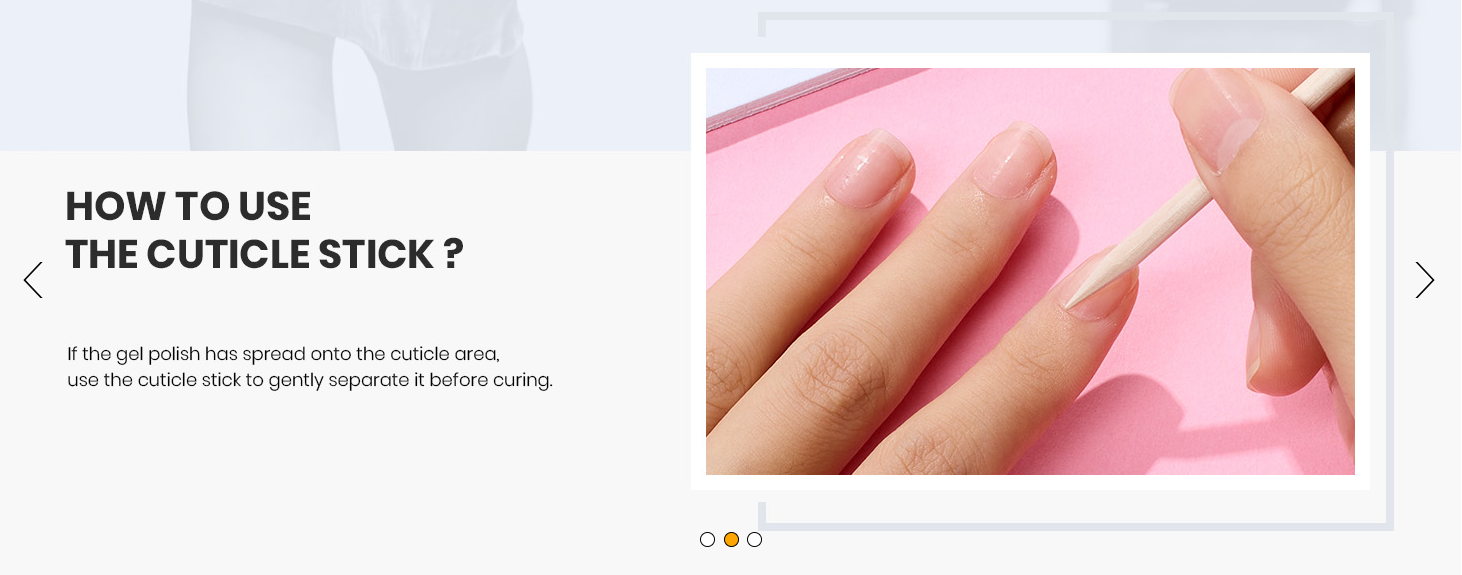Select the third carousel dot indicator
The image size is (1462, 575).
[755, 540]
